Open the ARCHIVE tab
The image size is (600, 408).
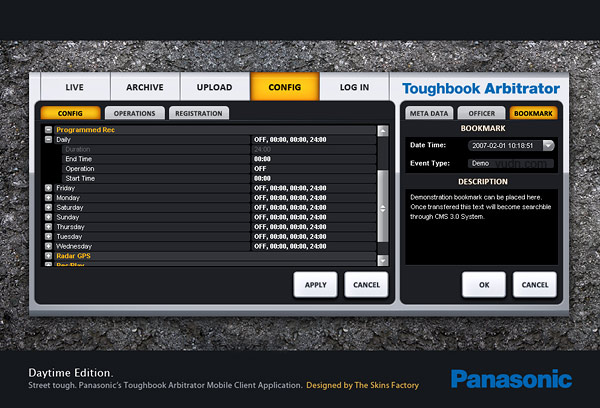coord(145,87)
